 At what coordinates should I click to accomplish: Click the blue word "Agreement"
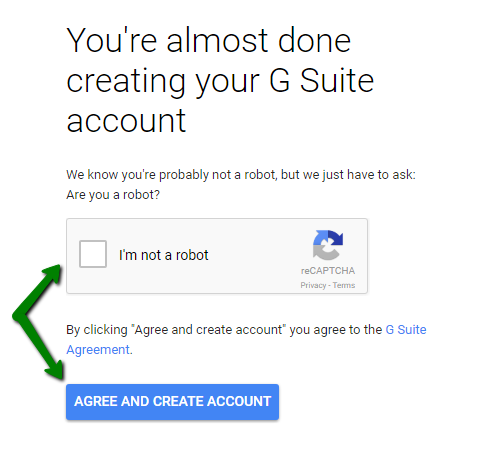[98, 350]
